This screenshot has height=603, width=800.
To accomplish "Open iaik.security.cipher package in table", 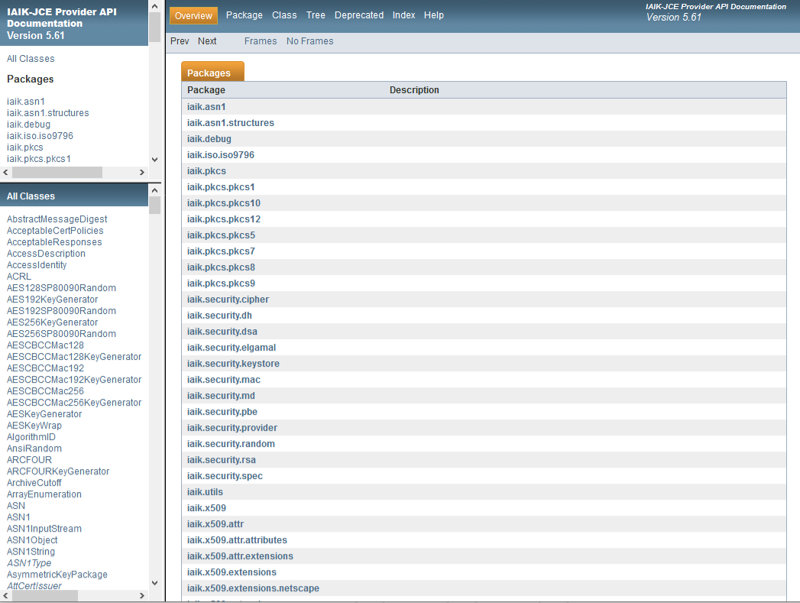I will 228,299.
